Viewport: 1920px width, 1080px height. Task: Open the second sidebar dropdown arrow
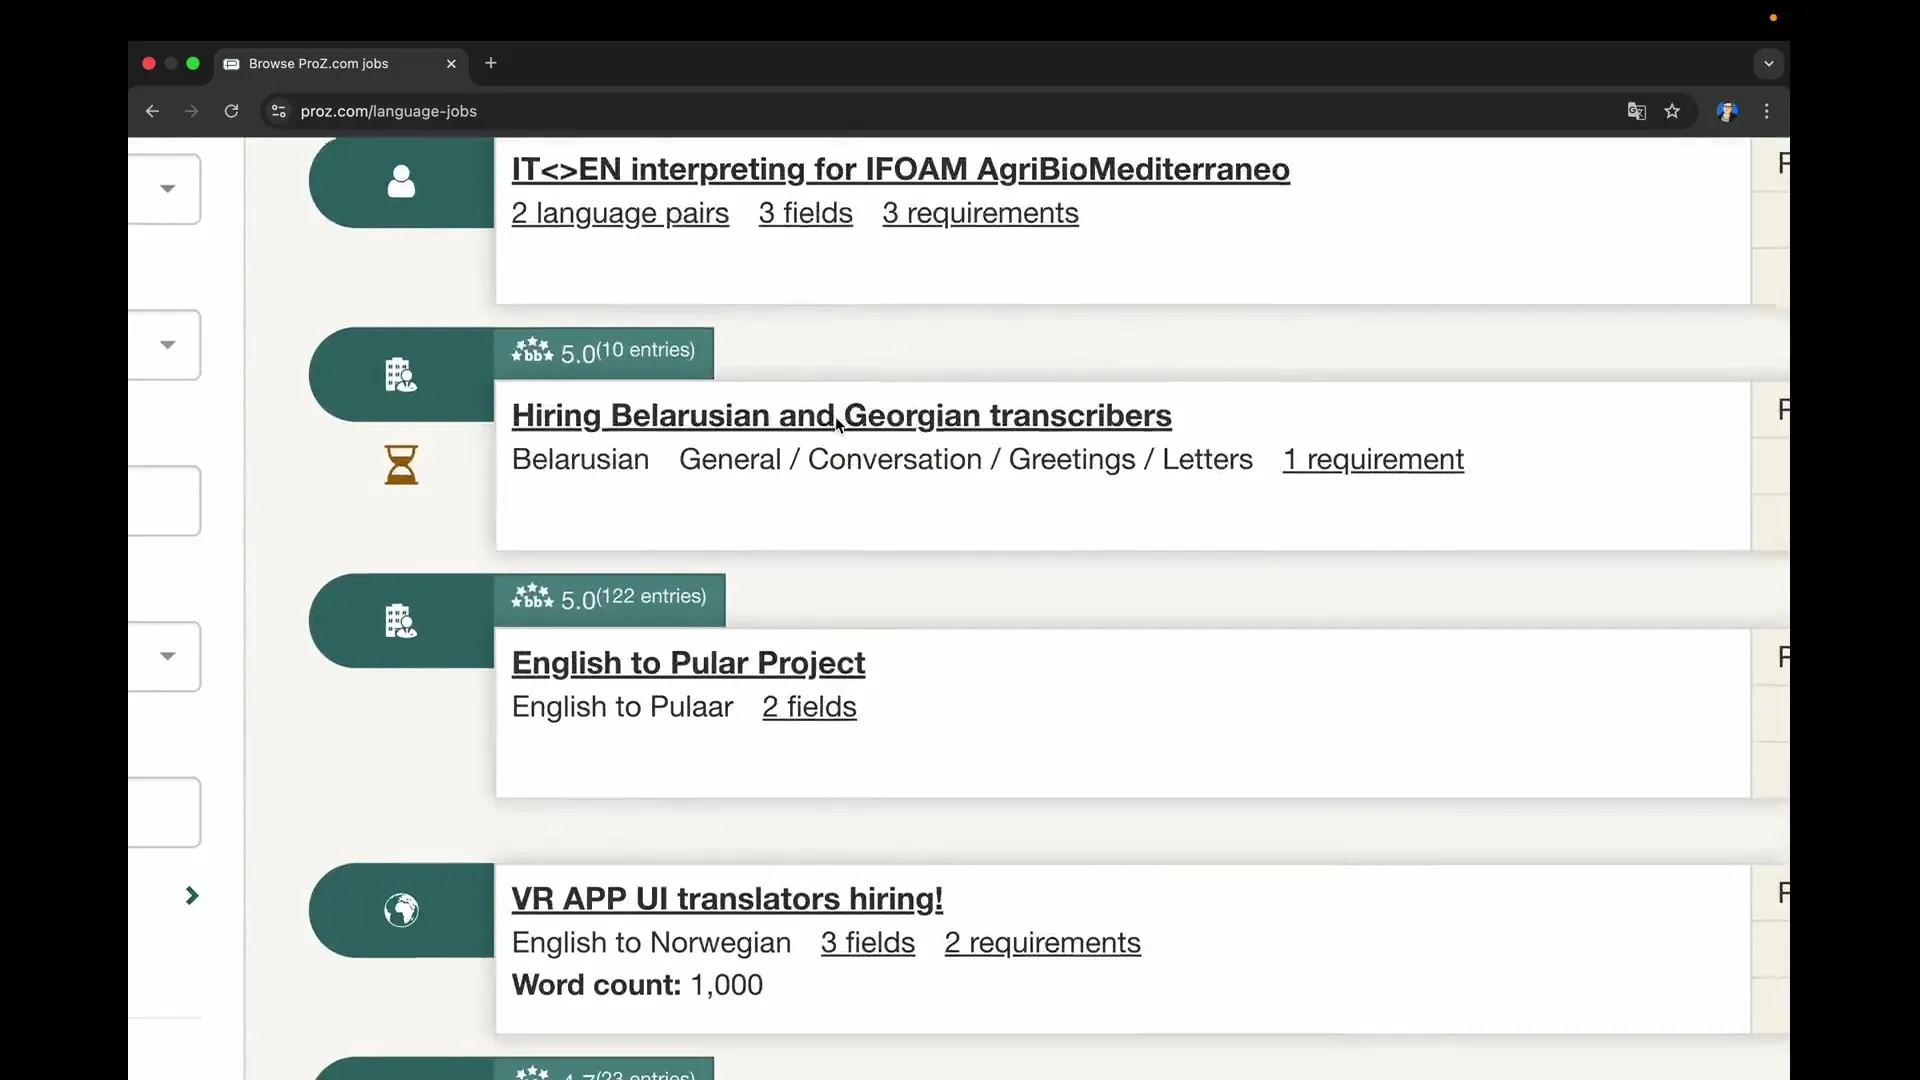(167, 344)
